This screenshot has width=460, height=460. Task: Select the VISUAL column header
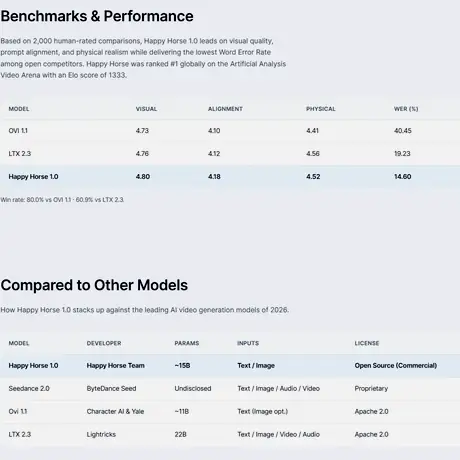pyautogui.click(x=146, y=109)
